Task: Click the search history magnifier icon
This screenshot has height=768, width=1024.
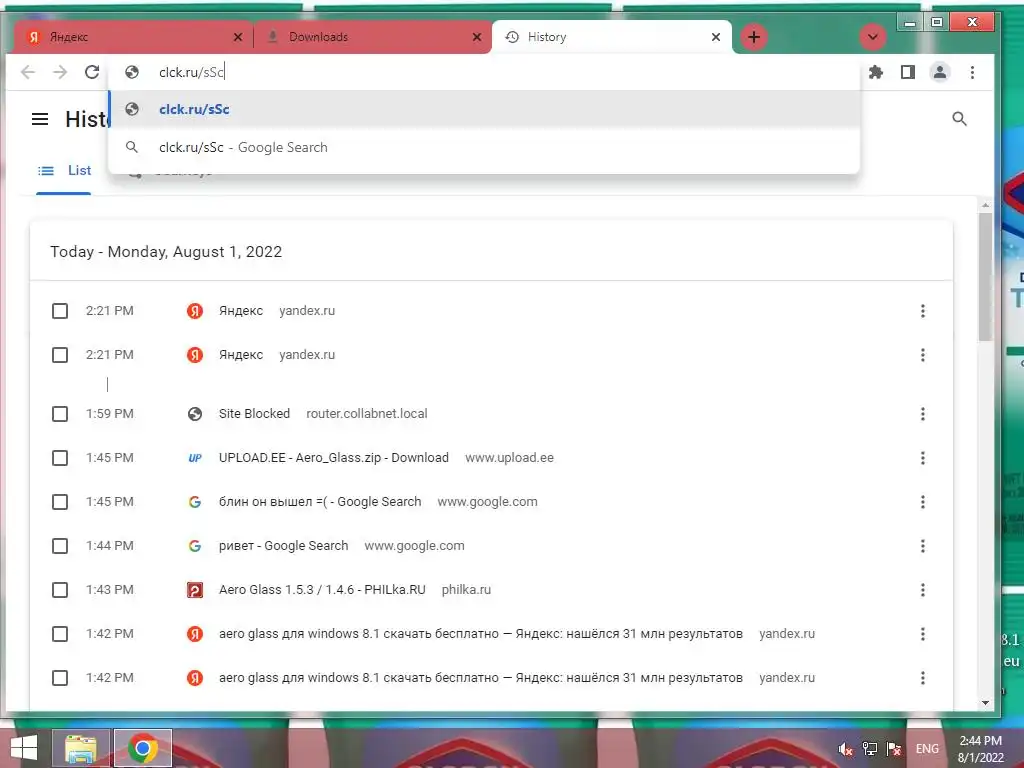Action: tap(959, 119)
